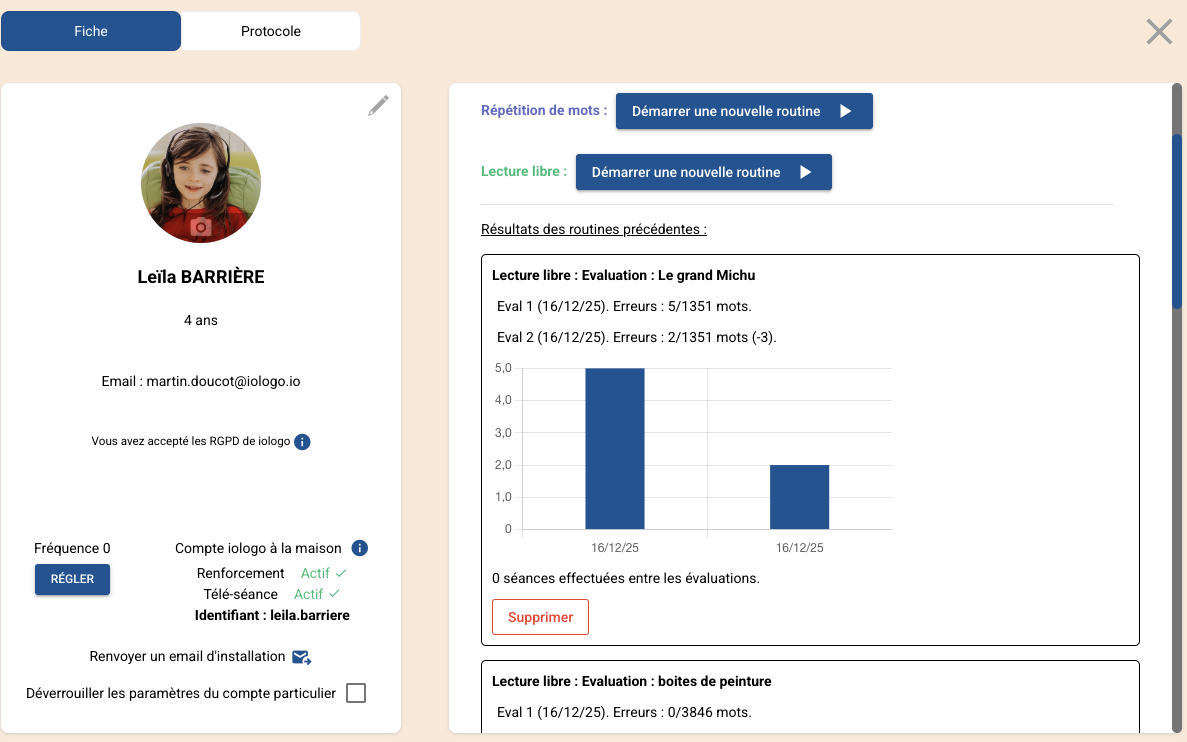Click the camera icon on profile photo
This screenshot has height=742, width=1187.
coord(201,227)
